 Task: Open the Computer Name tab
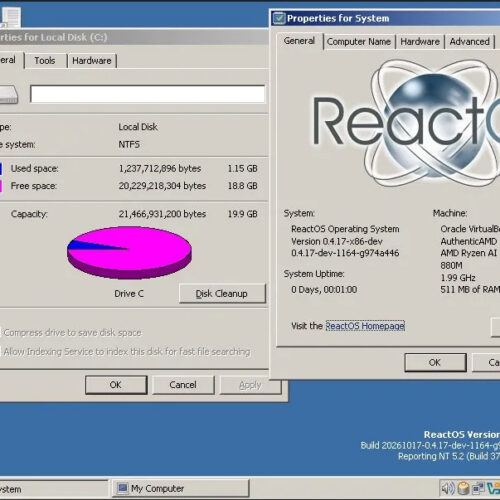coord(359,42)
